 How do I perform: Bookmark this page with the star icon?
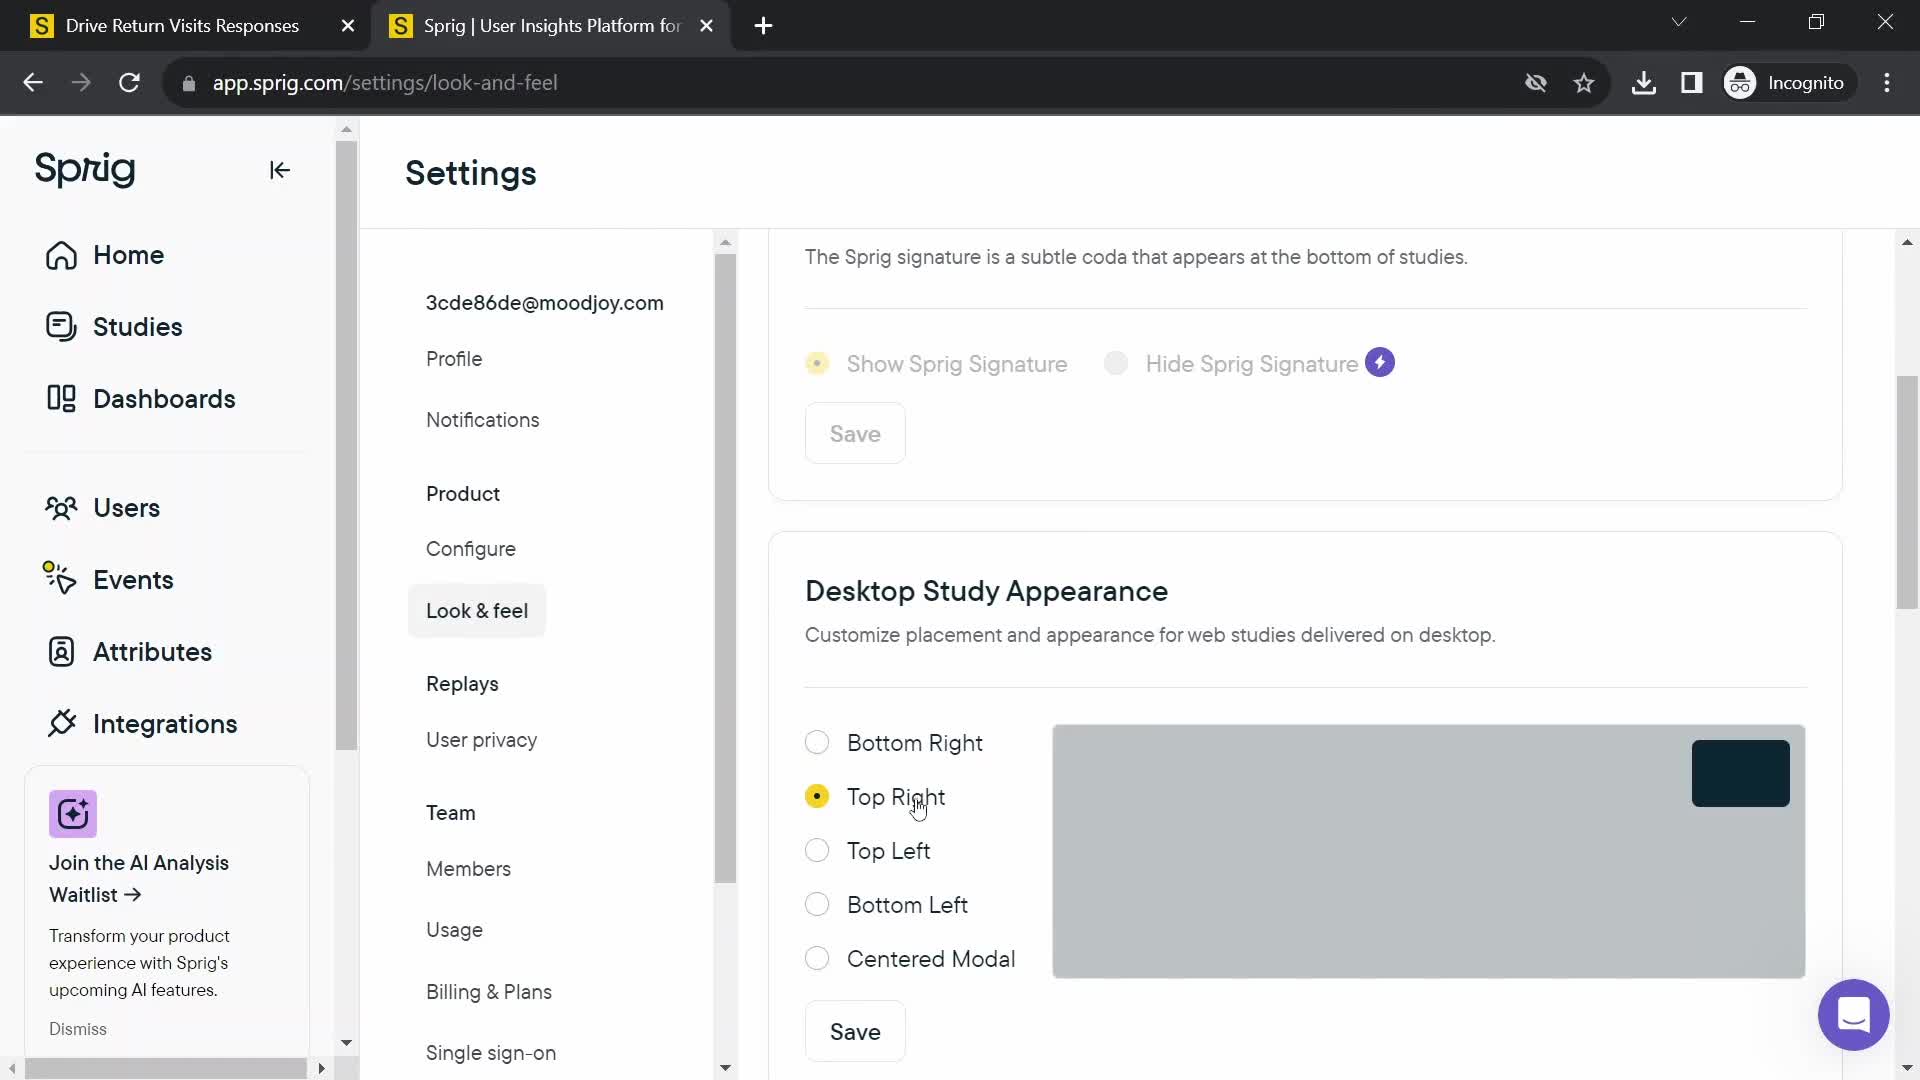(1584, 83)
